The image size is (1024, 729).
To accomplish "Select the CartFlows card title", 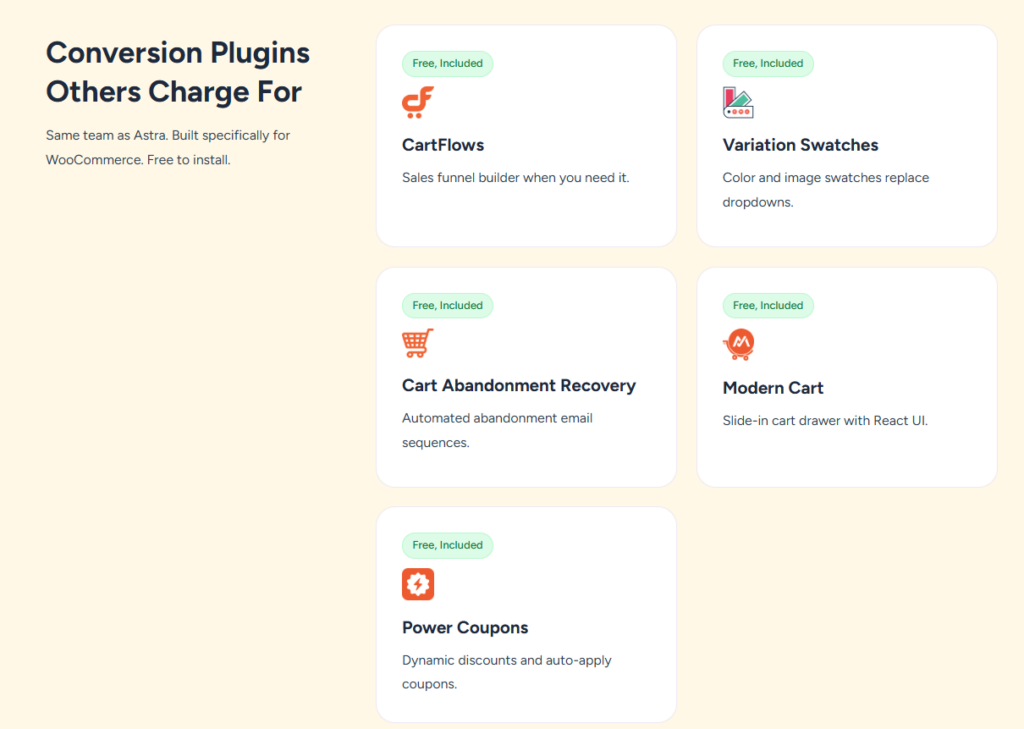I will click(x=443, y=145).
